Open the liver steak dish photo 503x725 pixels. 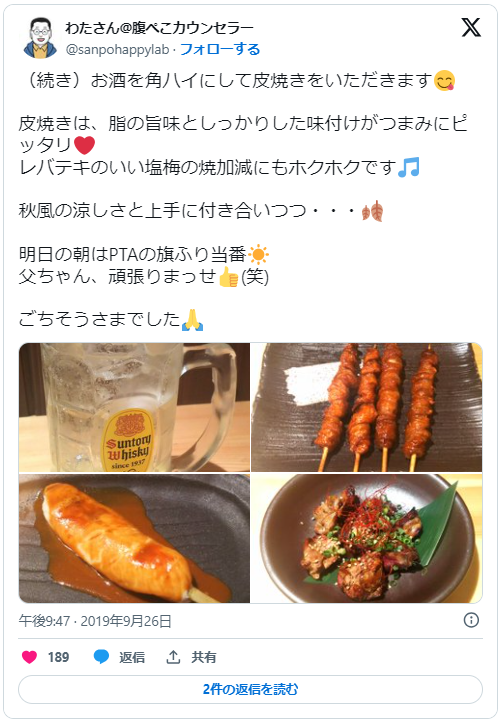(367, 538)
